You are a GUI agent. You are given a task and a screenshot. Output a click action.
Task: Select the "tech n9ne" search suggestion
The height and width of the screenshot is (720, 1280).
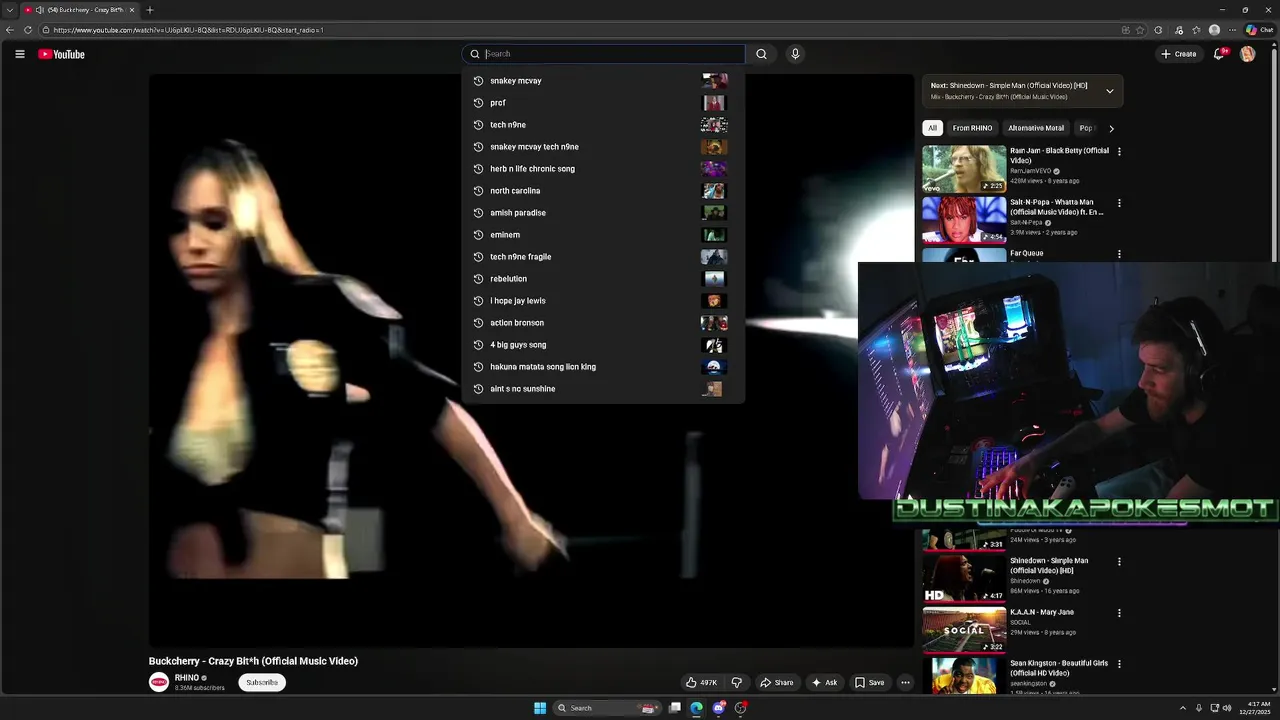point(603,125)
